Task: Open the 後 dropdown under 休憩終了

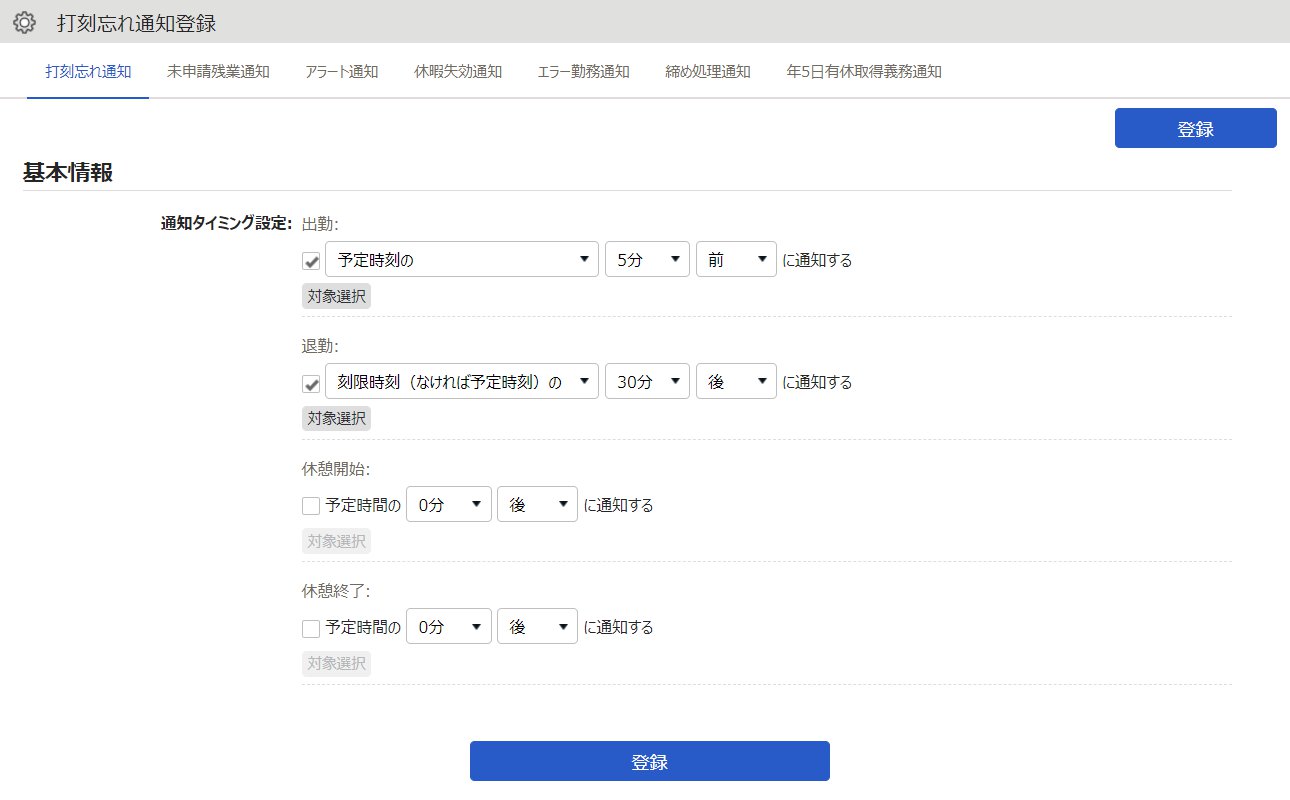Action: (538, 626)
